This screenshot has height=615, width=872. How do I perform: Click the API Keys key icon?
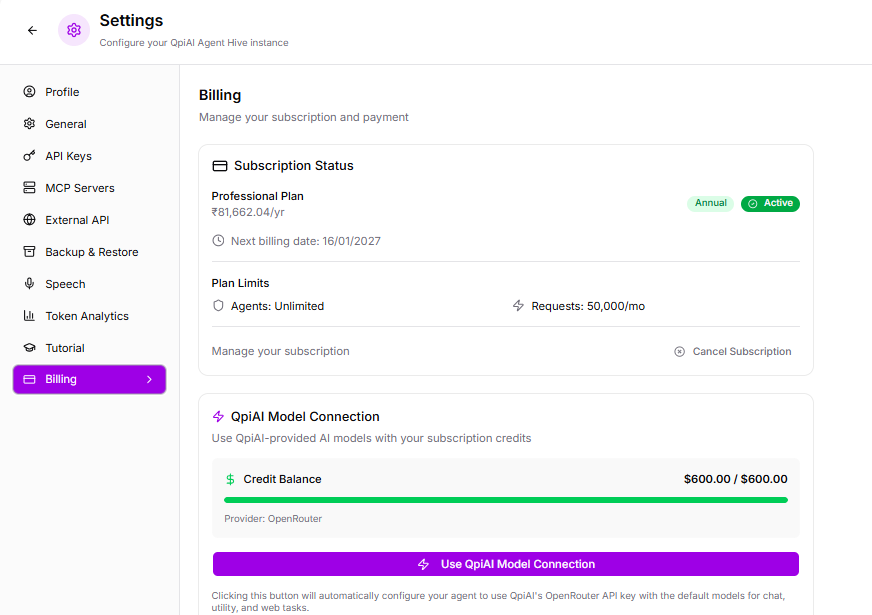29,156
